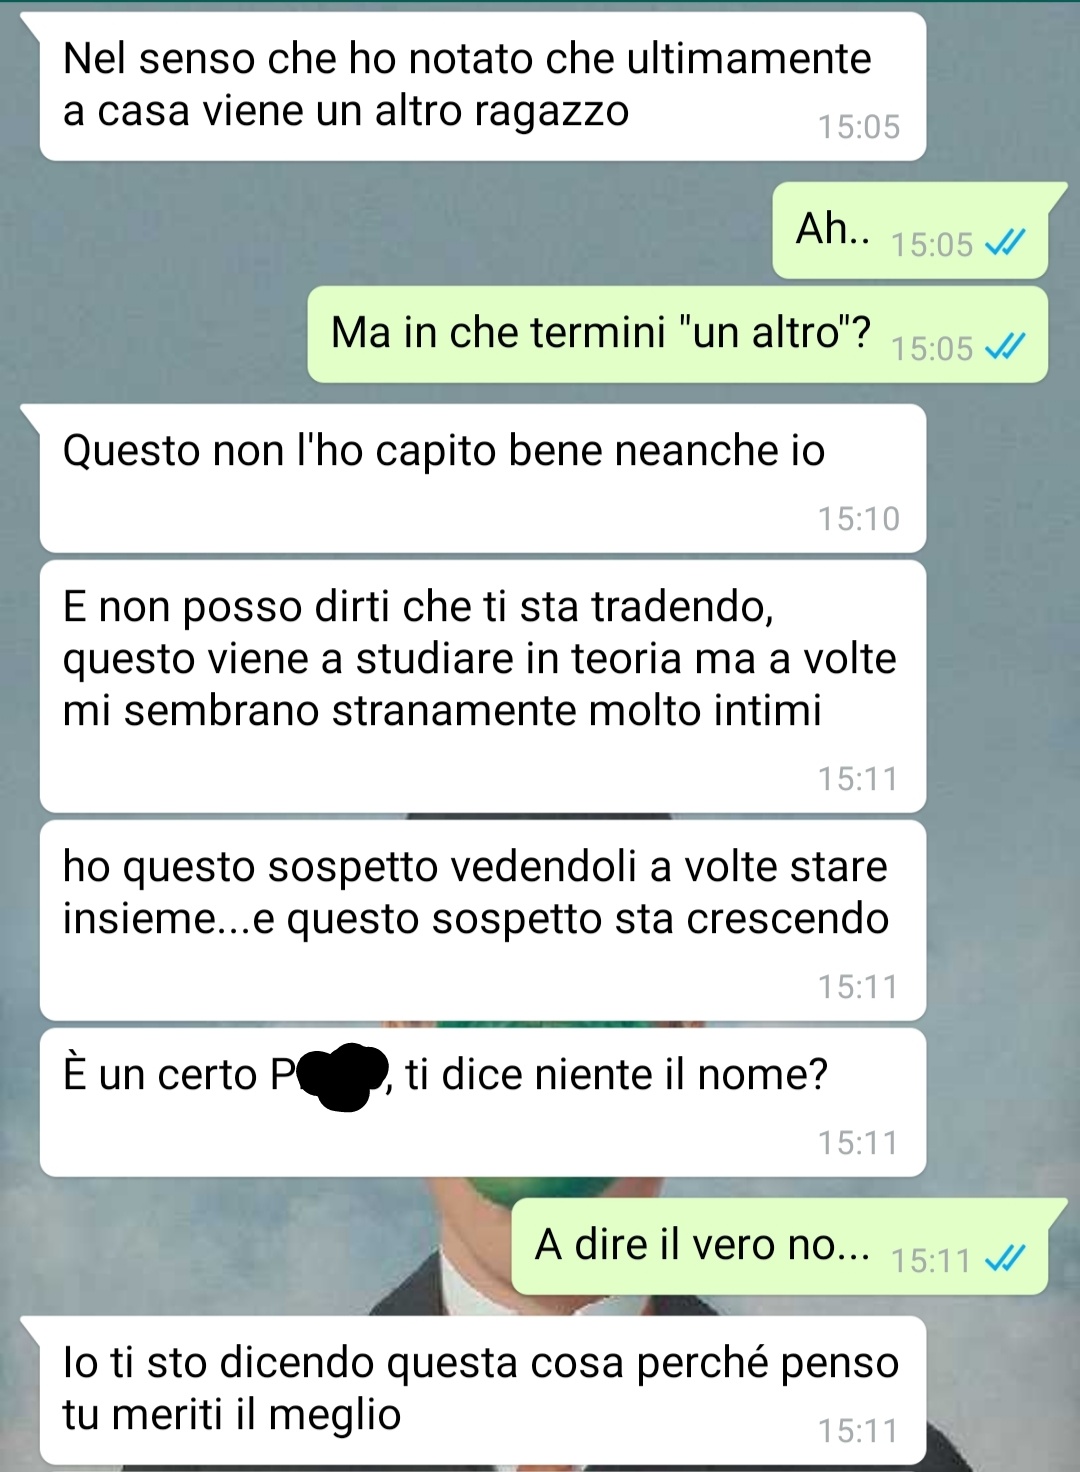This screenshot has width=1080, height=1472.
Task: Tap the double-check icon beside 'Ah..'
Action: 1005,243
